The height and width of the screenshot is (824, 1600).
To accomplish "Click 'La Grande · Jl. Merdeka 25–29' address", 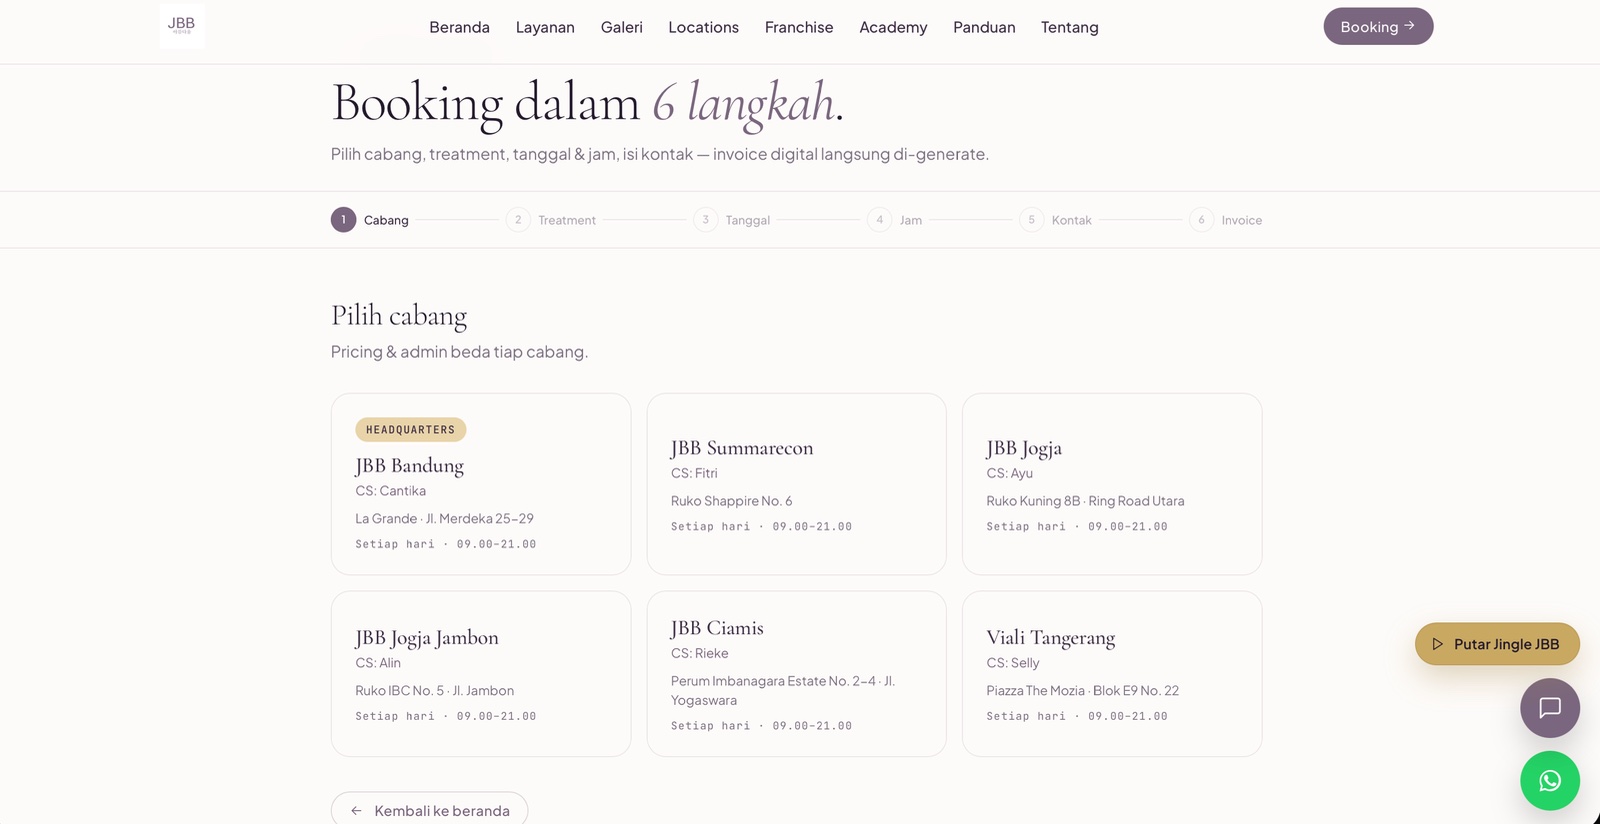I will click(x=445, y=519).
